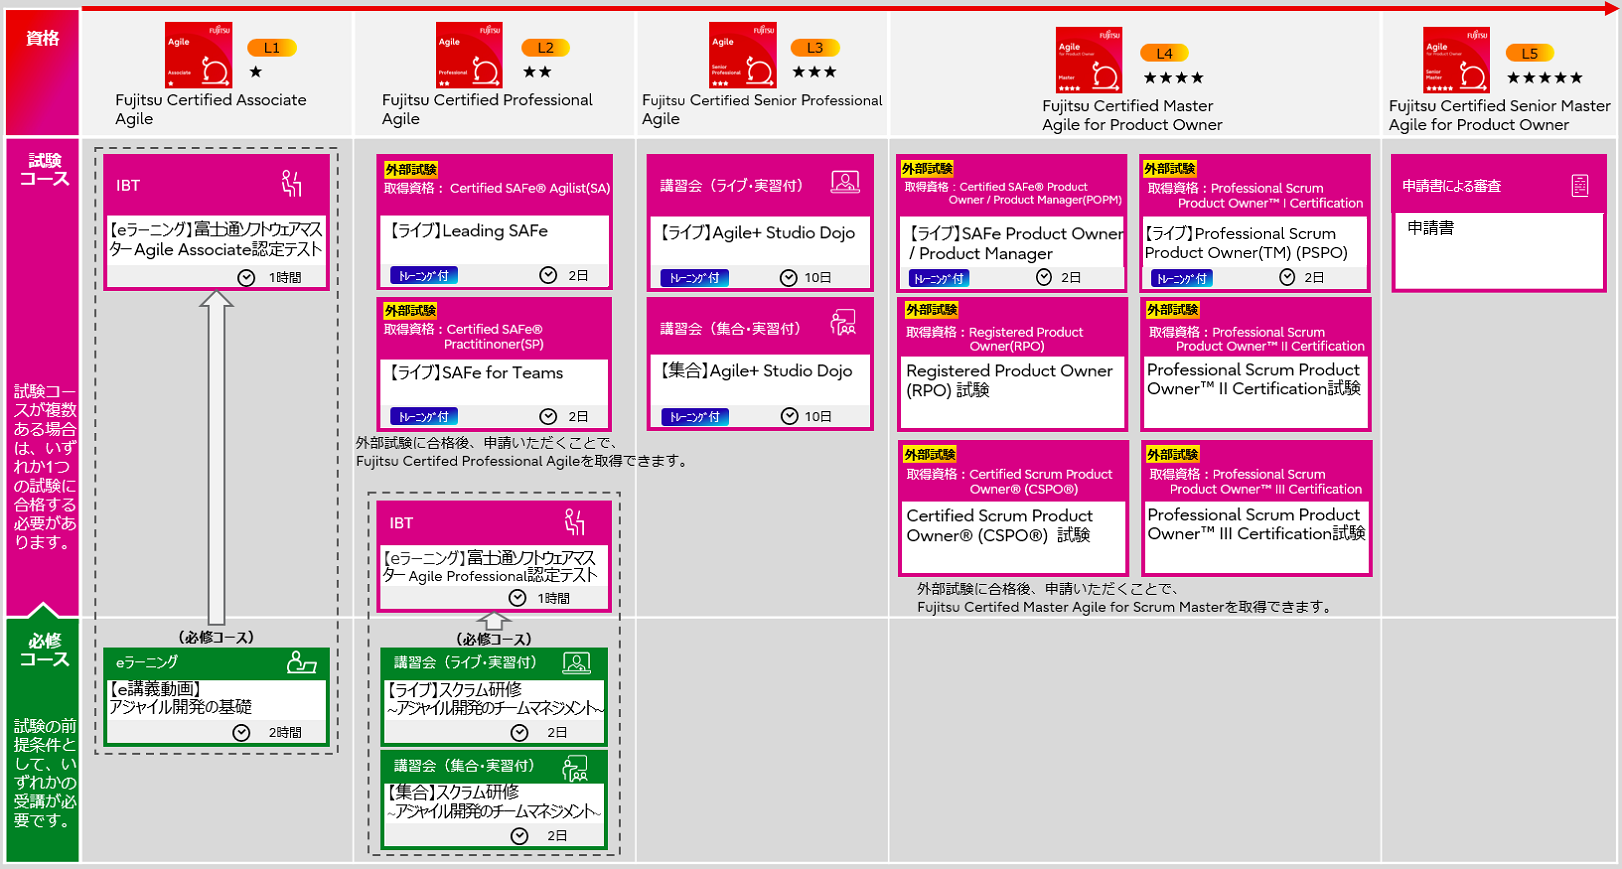Image resolution: width=1622 pixels, height=869 pixels.
Task: Open 【集合】スクラム研修 course
Action: (494, 801)
